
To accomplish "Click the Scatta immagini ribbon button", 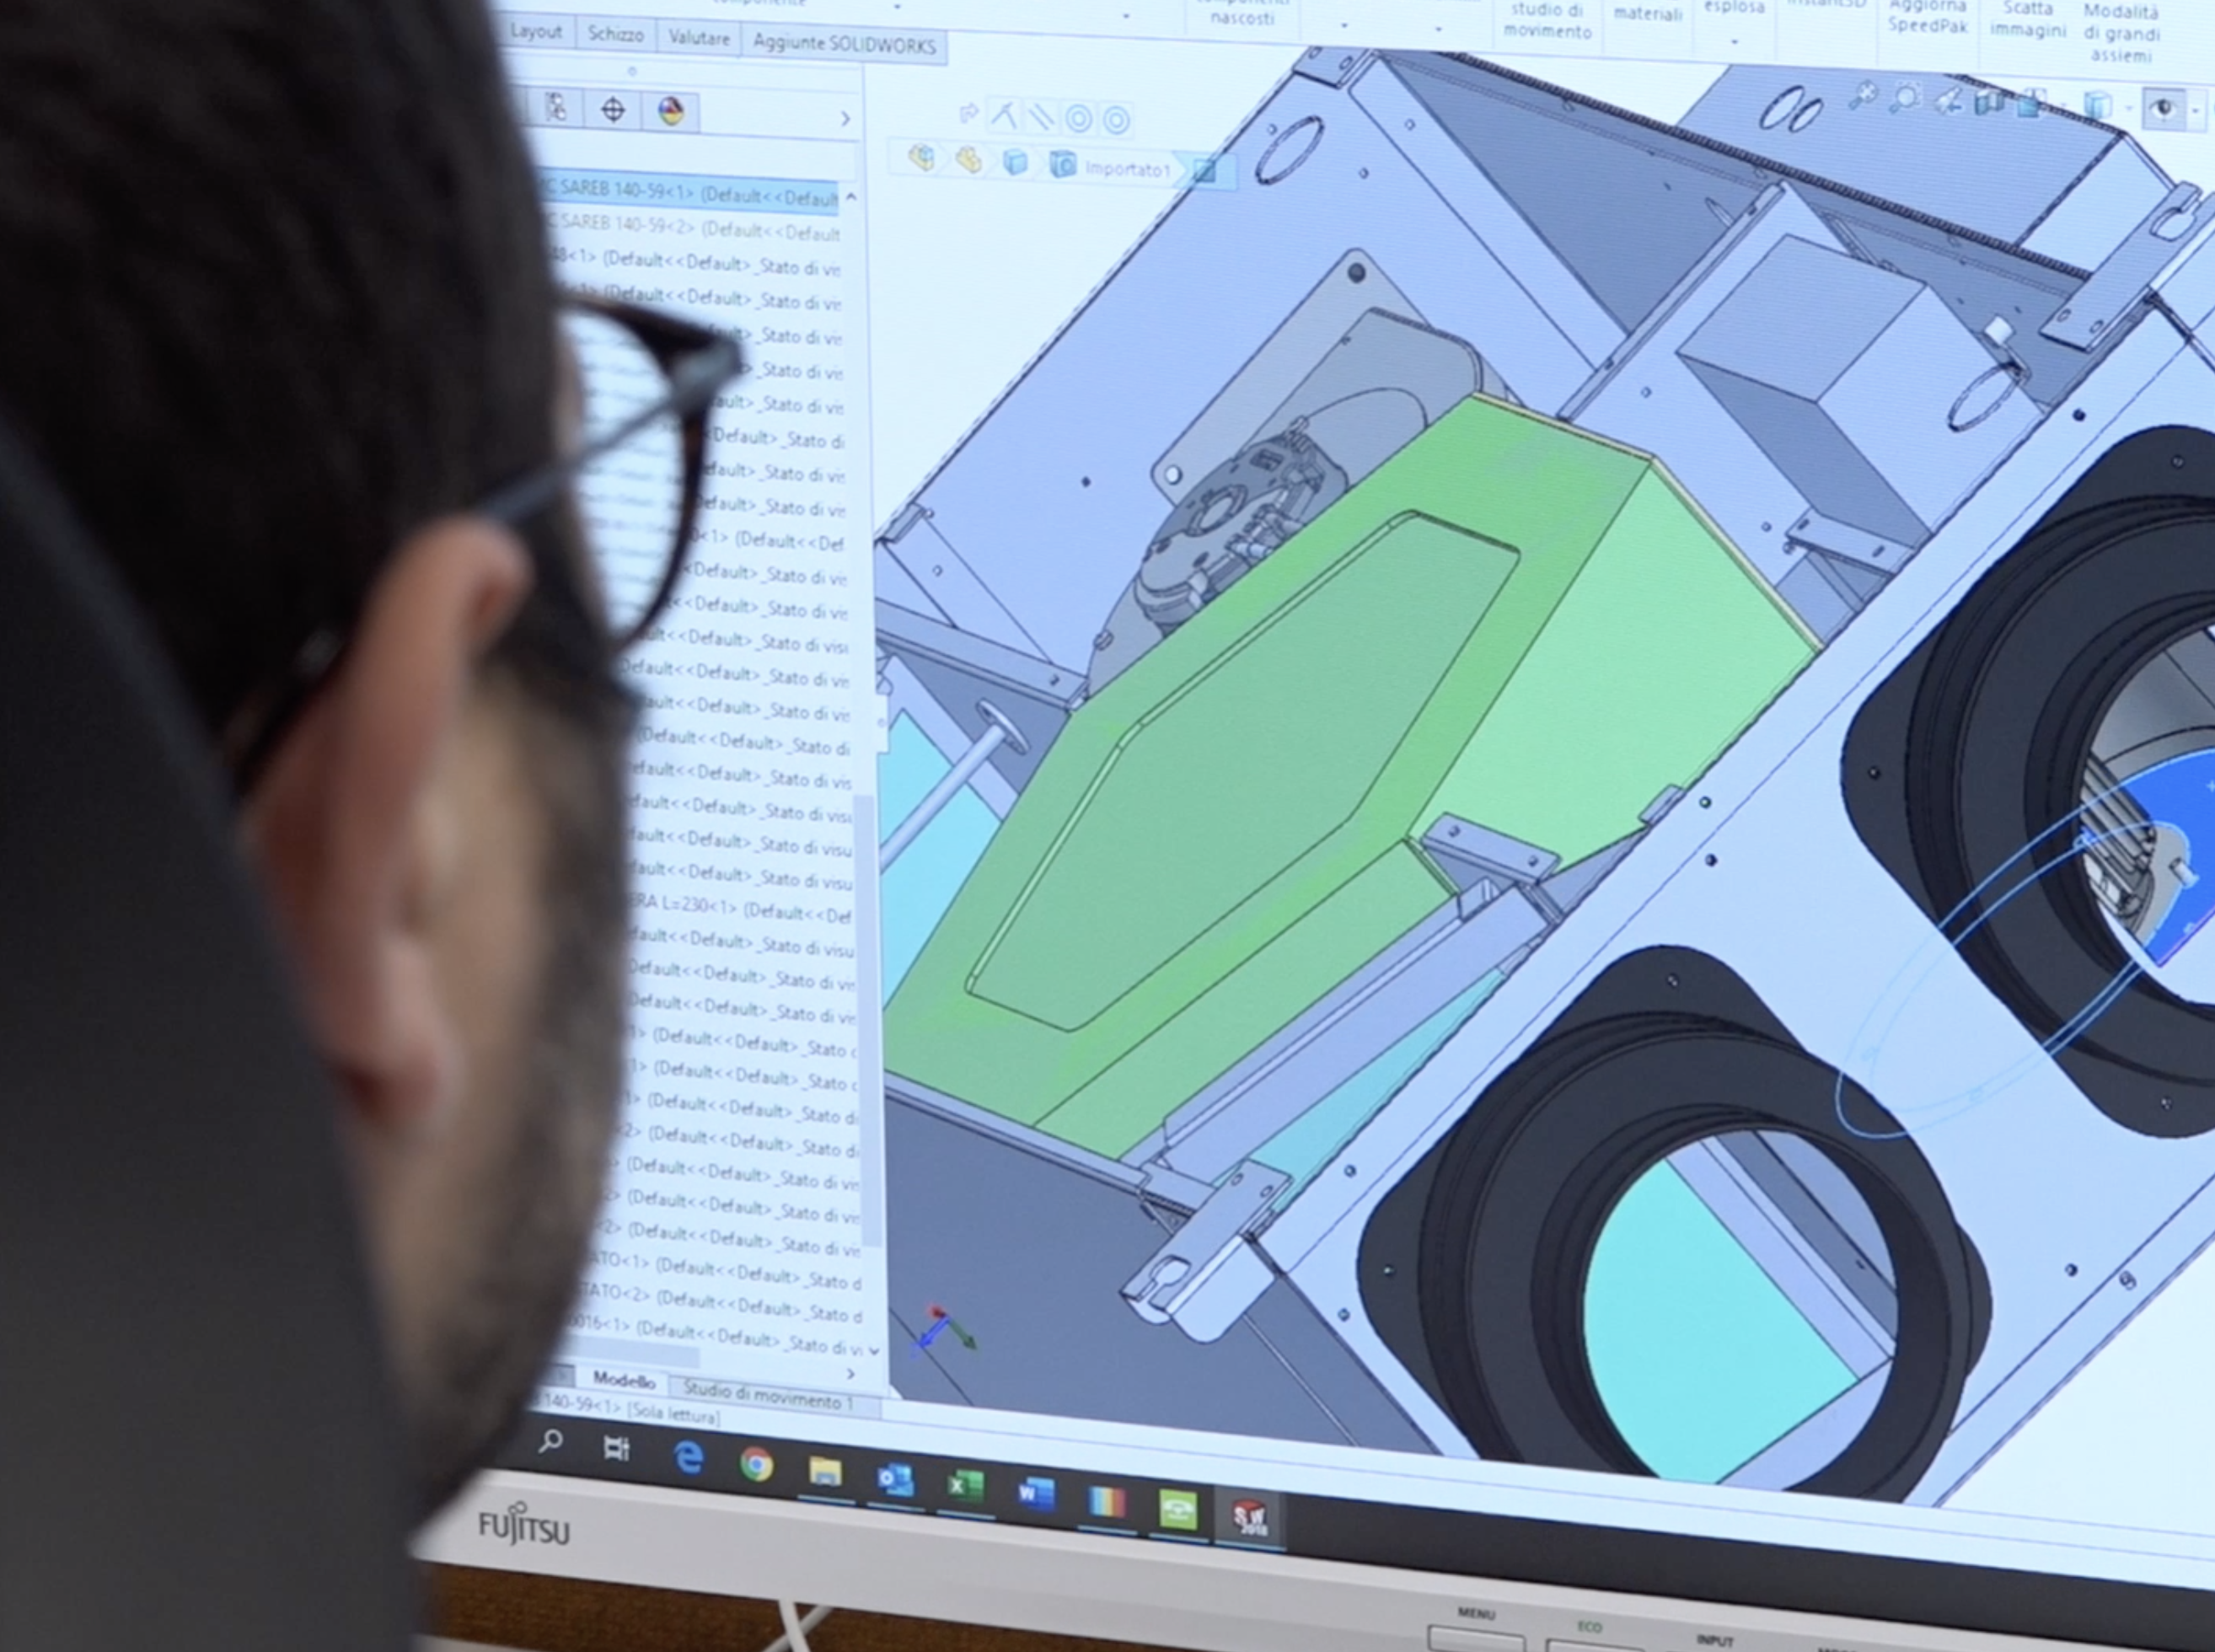I will click(x=2027, y=20).
